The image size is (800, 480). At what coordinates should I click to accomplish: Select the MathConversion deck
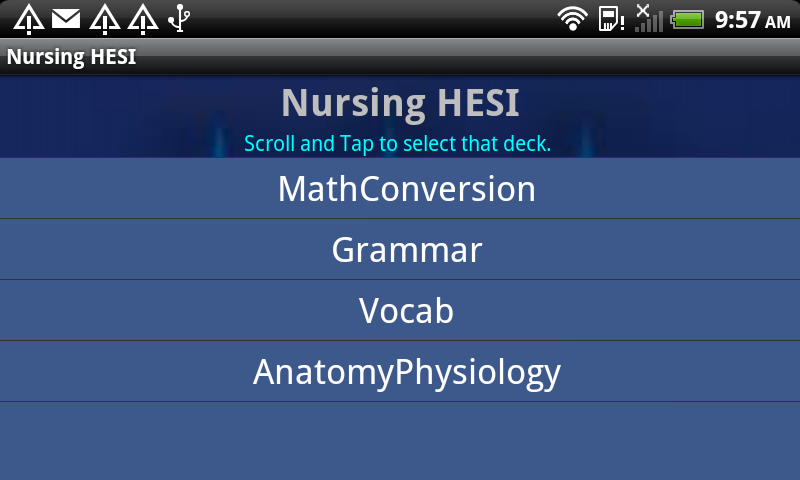click(x=406, y=189)
